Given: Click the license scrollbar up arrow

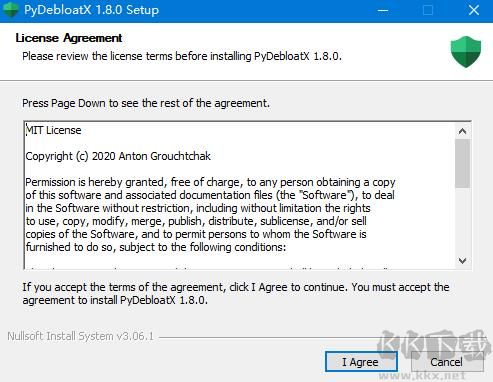Looking at the screenshot, I should (462, 131).
